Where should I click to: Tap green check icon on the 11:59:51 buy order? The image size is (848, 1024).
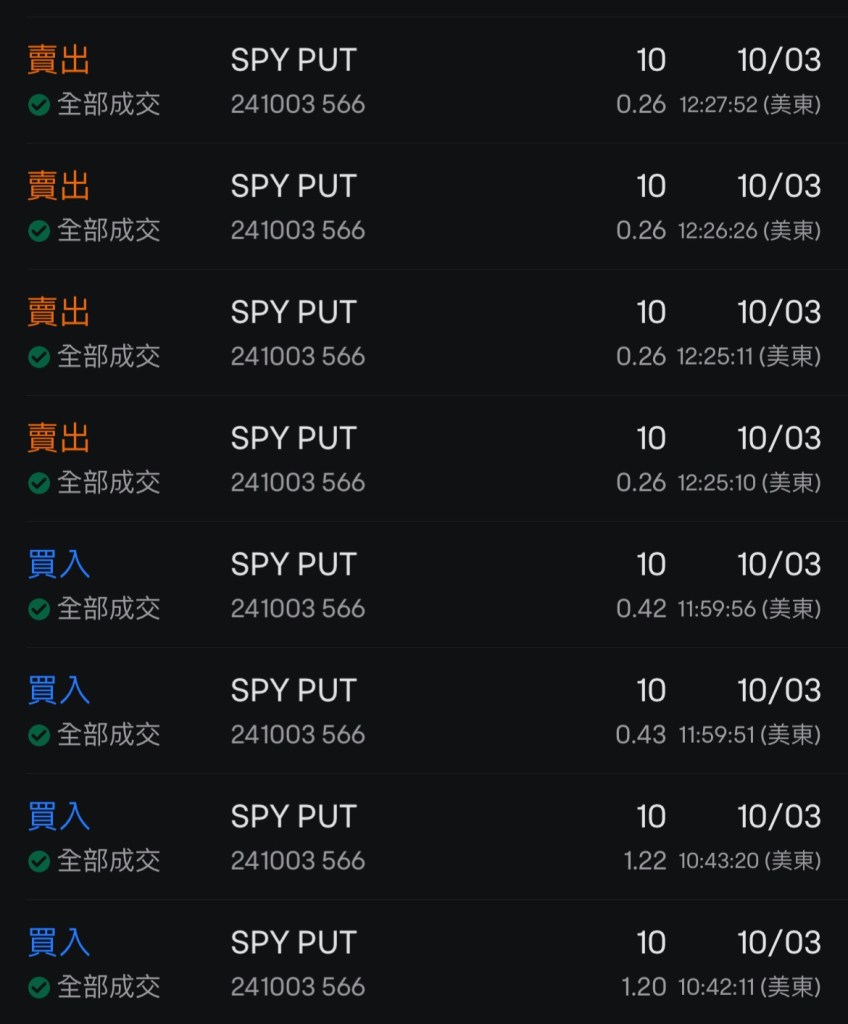click(x=39, y=735)
